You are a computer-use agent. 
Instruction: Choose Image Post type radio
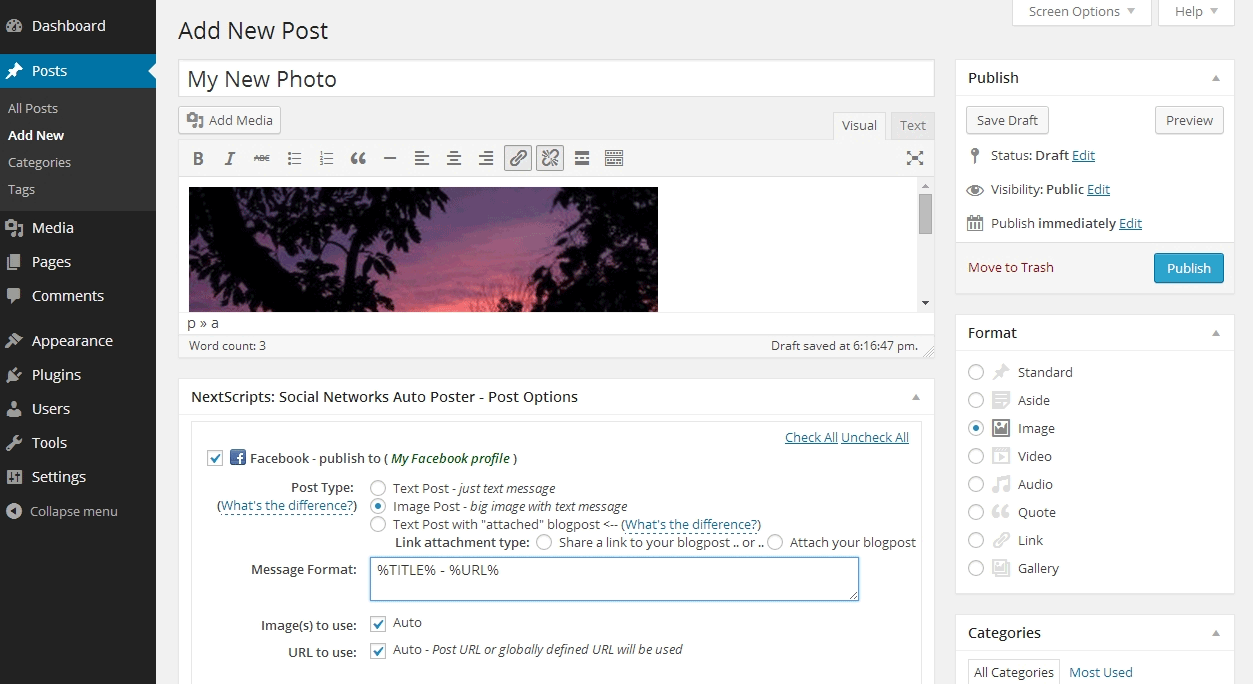click(x=378, y=506)
